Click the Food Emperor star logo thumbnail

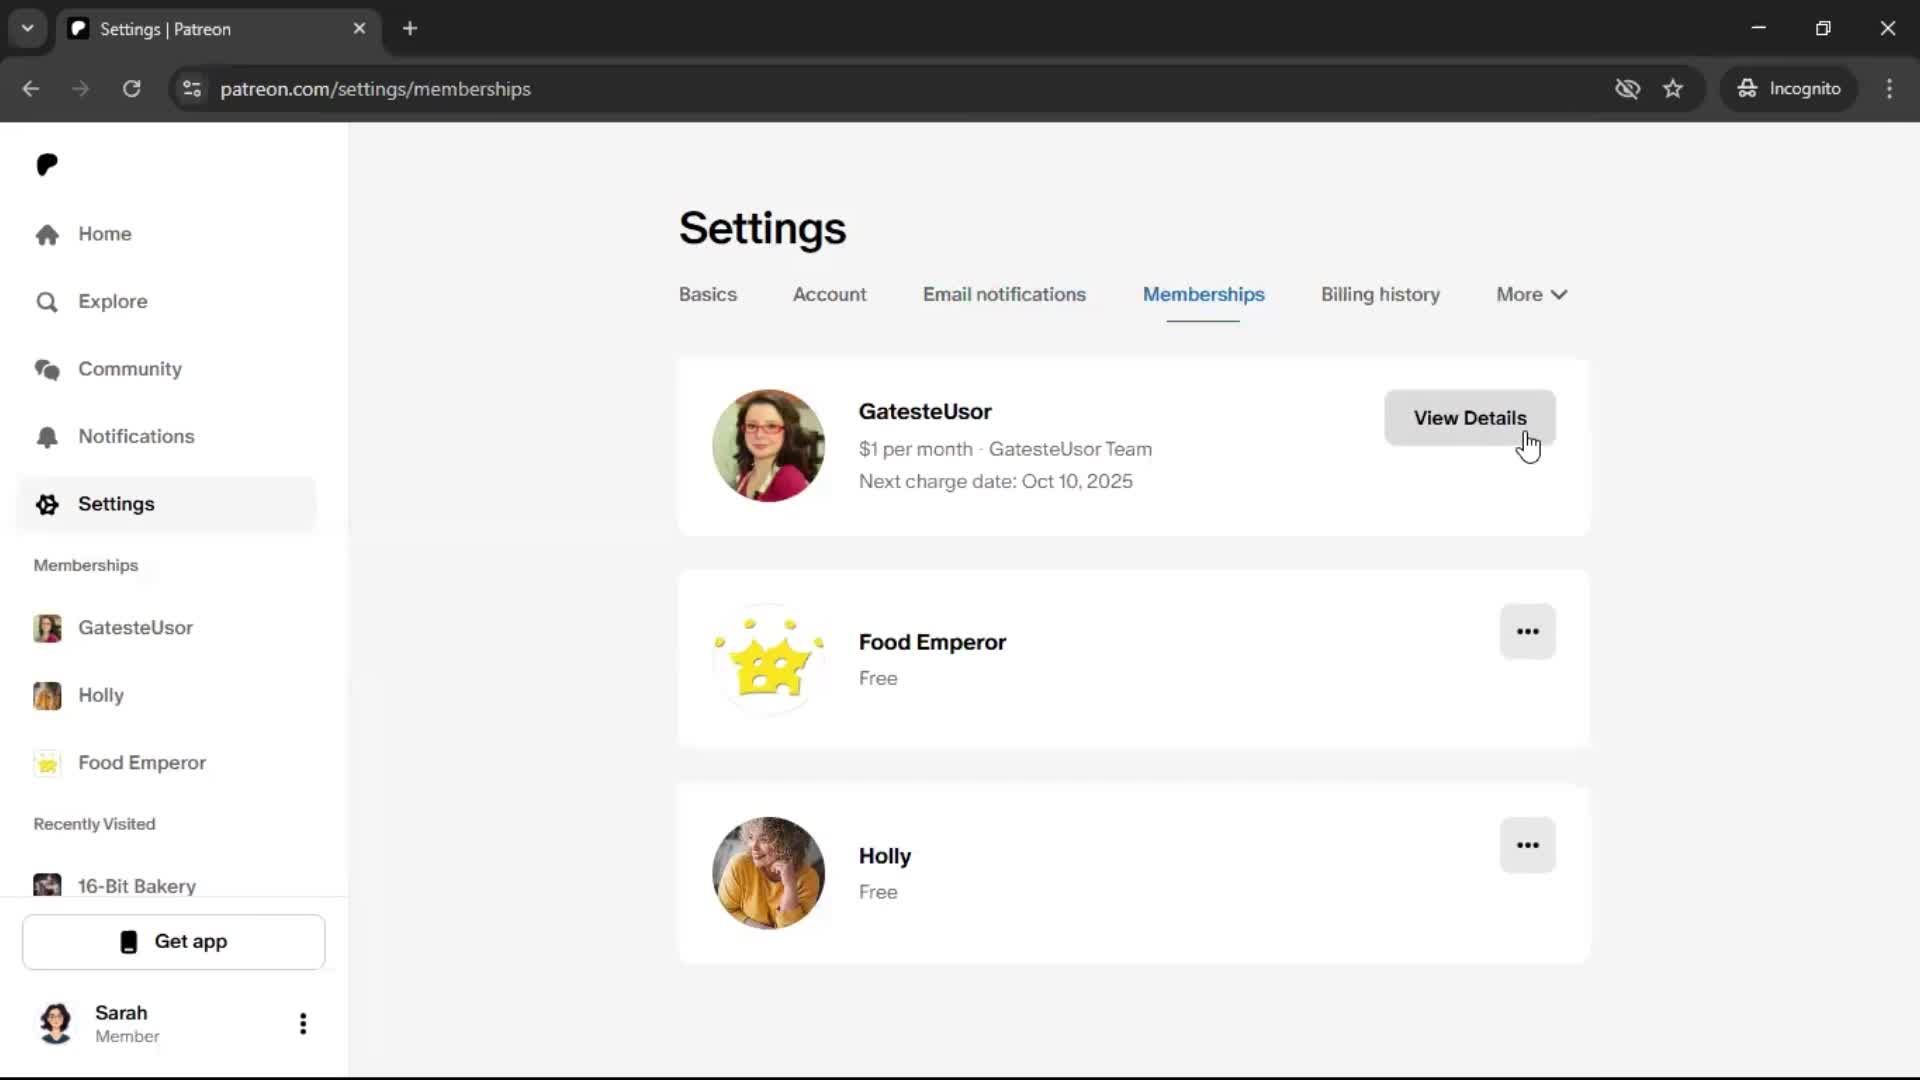tap(768, 660)
